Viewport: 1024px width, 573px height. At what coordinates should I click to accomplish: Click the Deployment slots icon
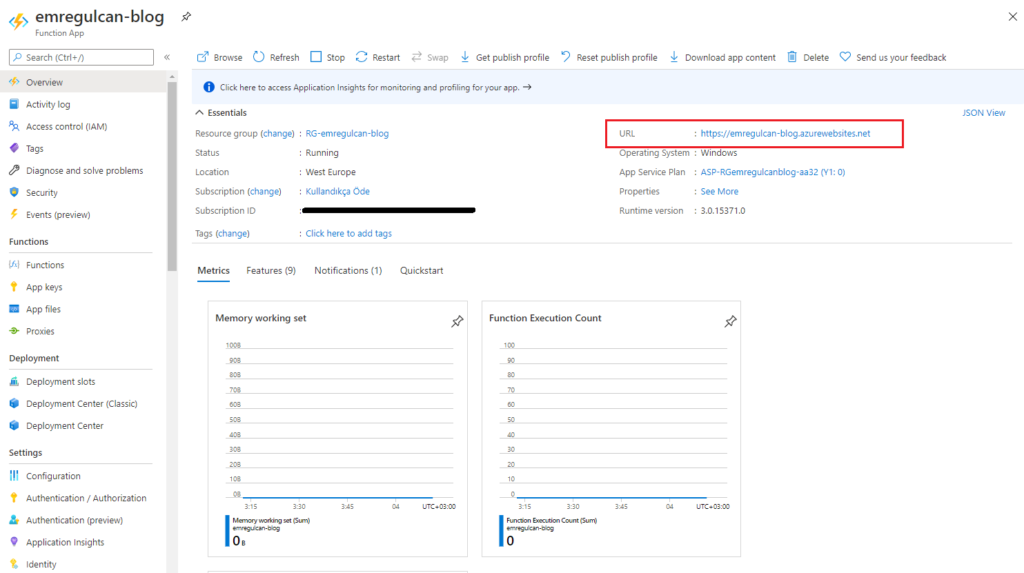[14, 382]
